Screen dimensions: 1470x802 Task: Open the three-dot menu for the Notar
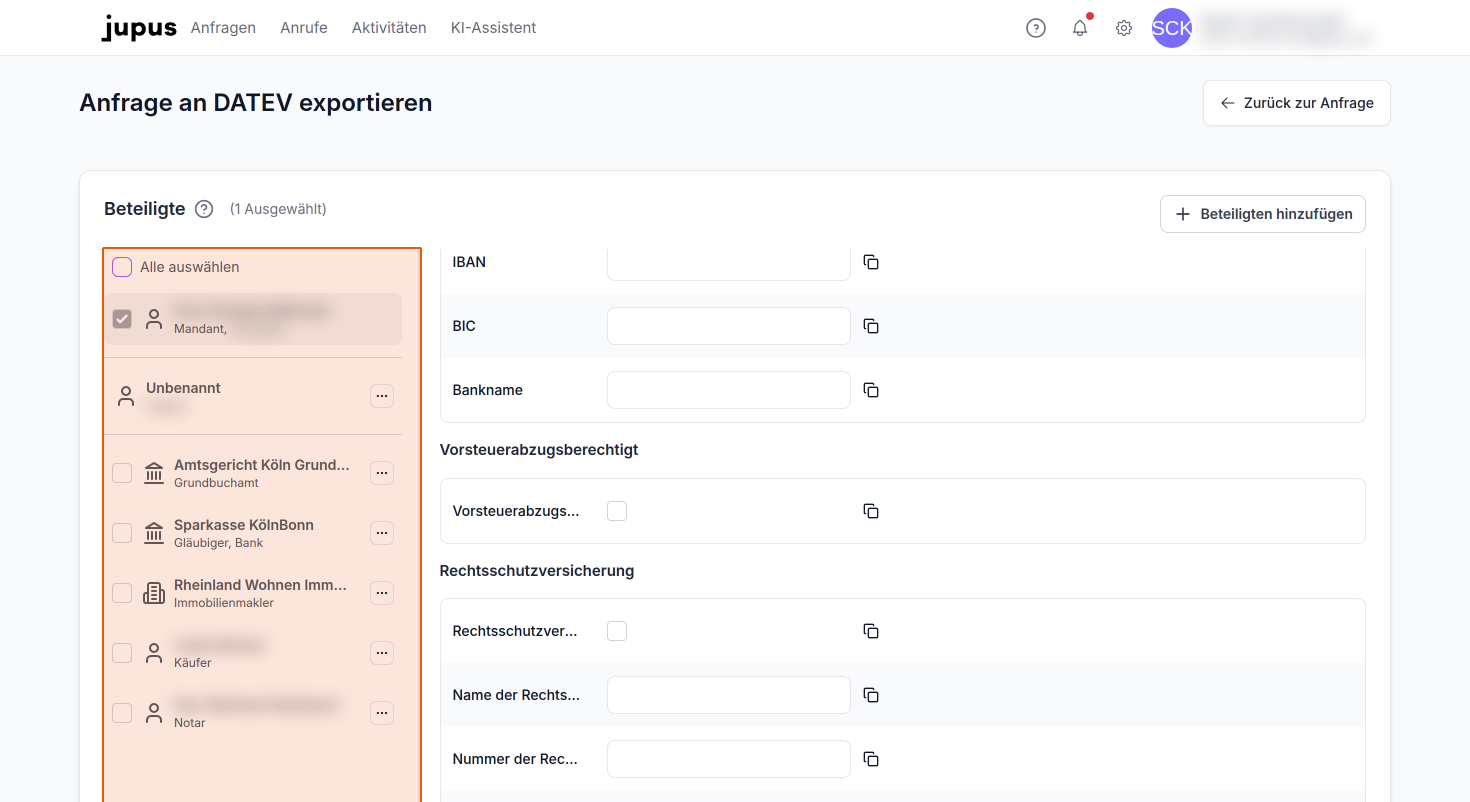coord(382,713)
